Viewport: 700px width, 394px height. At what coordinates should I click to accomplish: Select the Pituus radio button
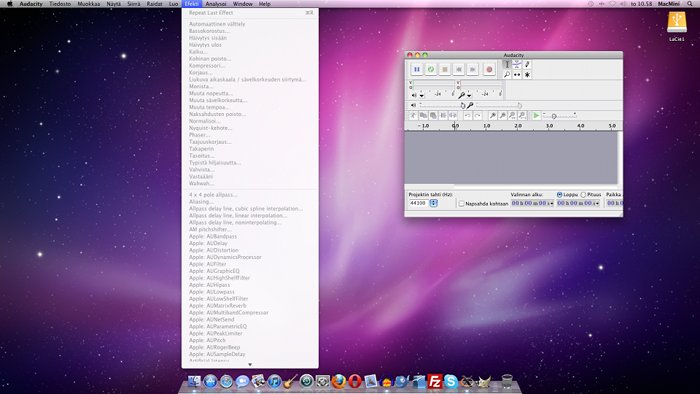[x=583, y=195]
